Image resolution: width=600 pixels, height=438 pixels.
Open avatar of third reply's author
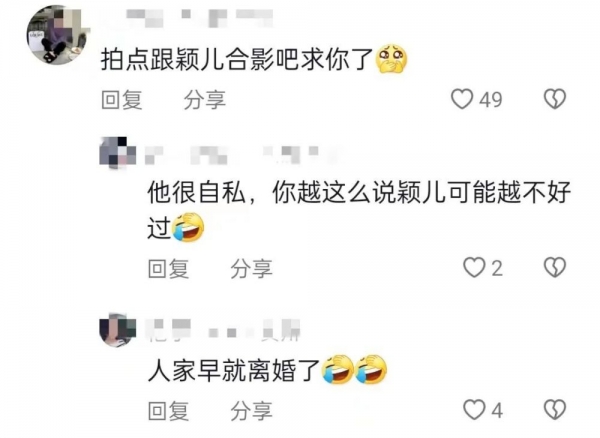(117, 329)
